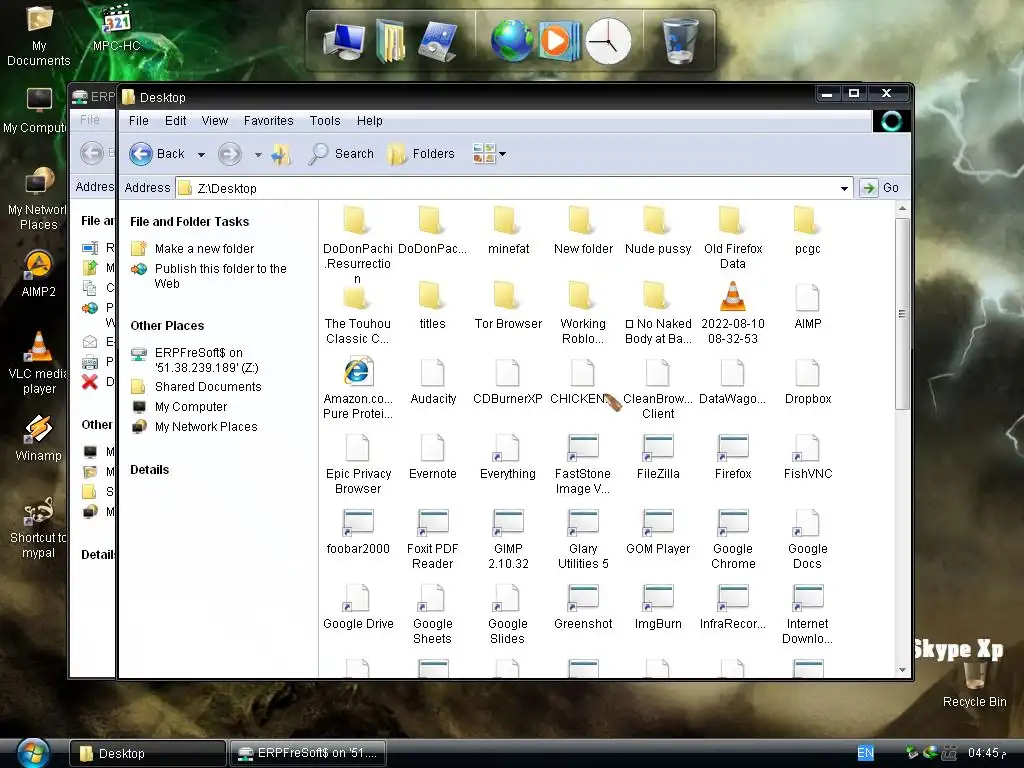Select the CDBurnerXP file icon
Screen dimensions: 1024x768
point(507,380)
